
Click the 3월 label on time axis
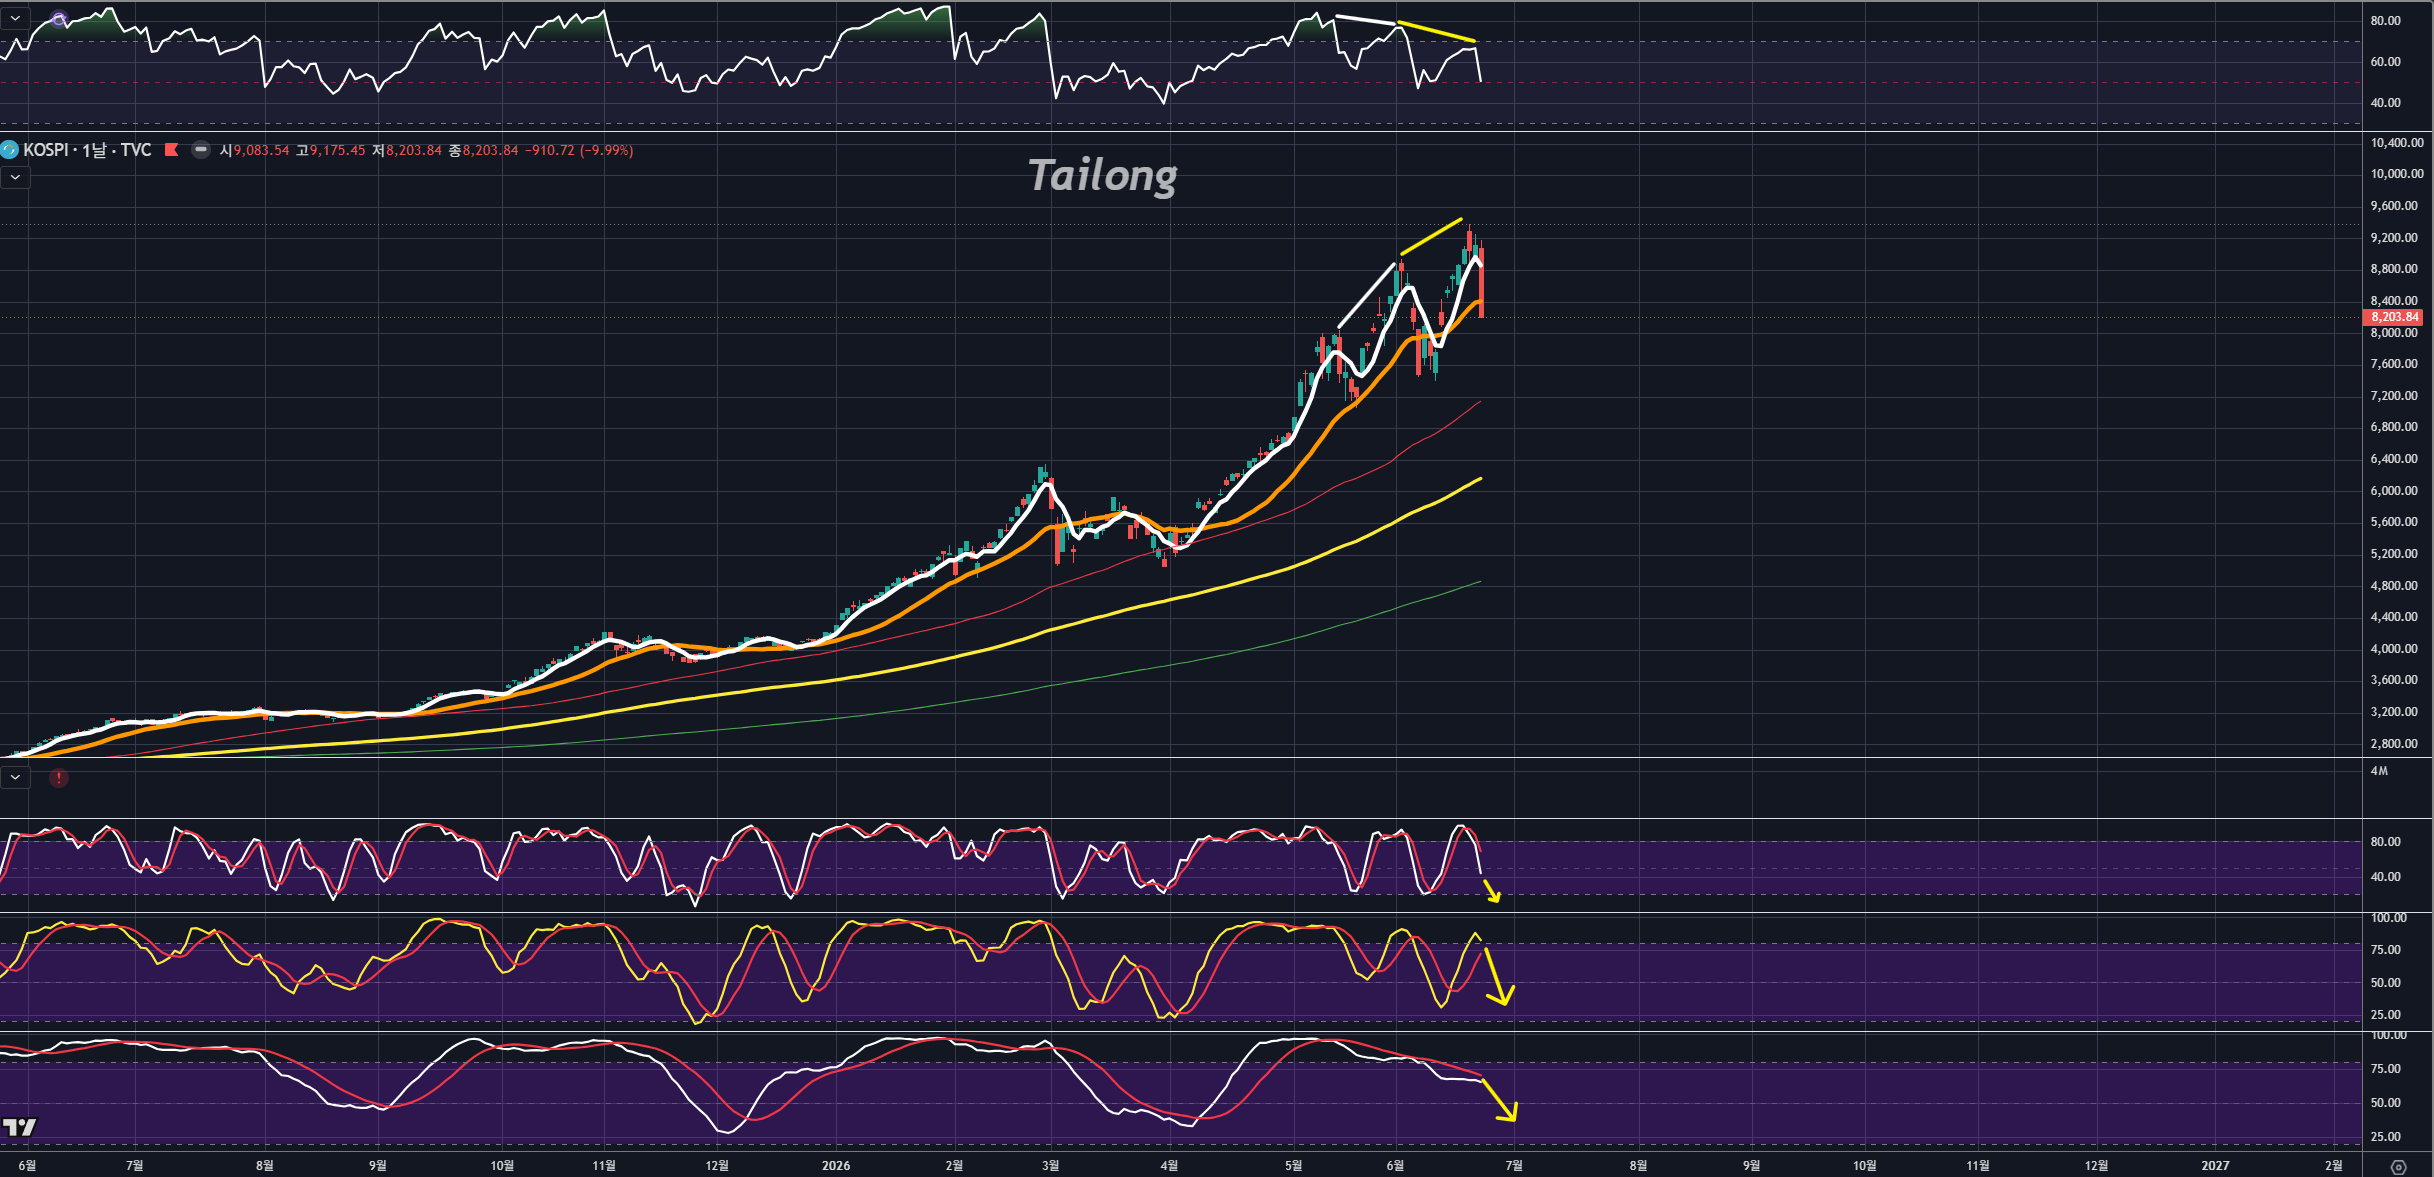click(1050, 1166)
